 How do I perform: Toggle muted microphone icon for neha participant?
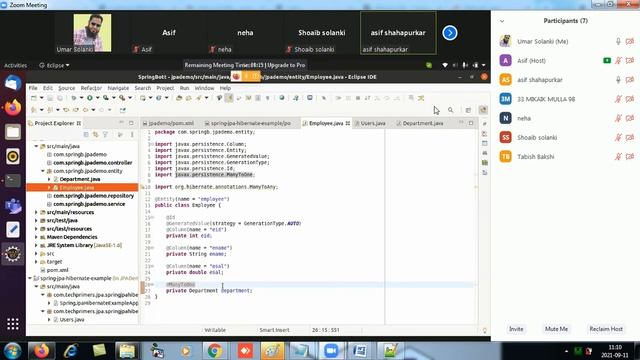[618, 118]
